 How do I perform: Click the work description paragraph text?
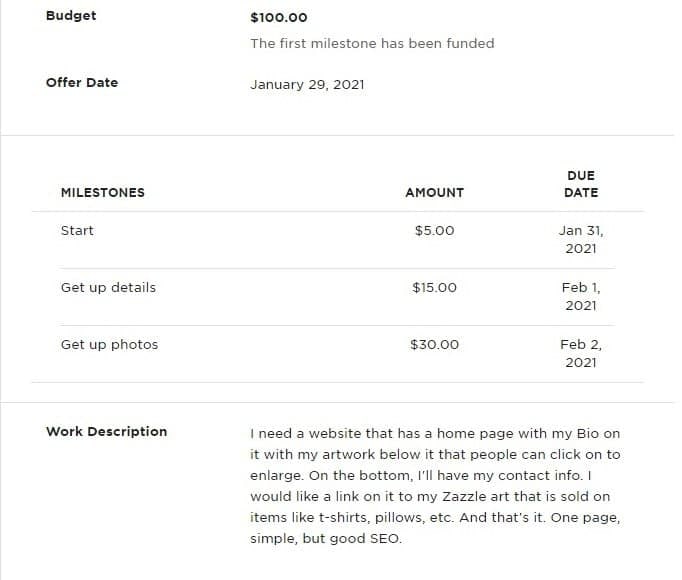coord(435,486)
